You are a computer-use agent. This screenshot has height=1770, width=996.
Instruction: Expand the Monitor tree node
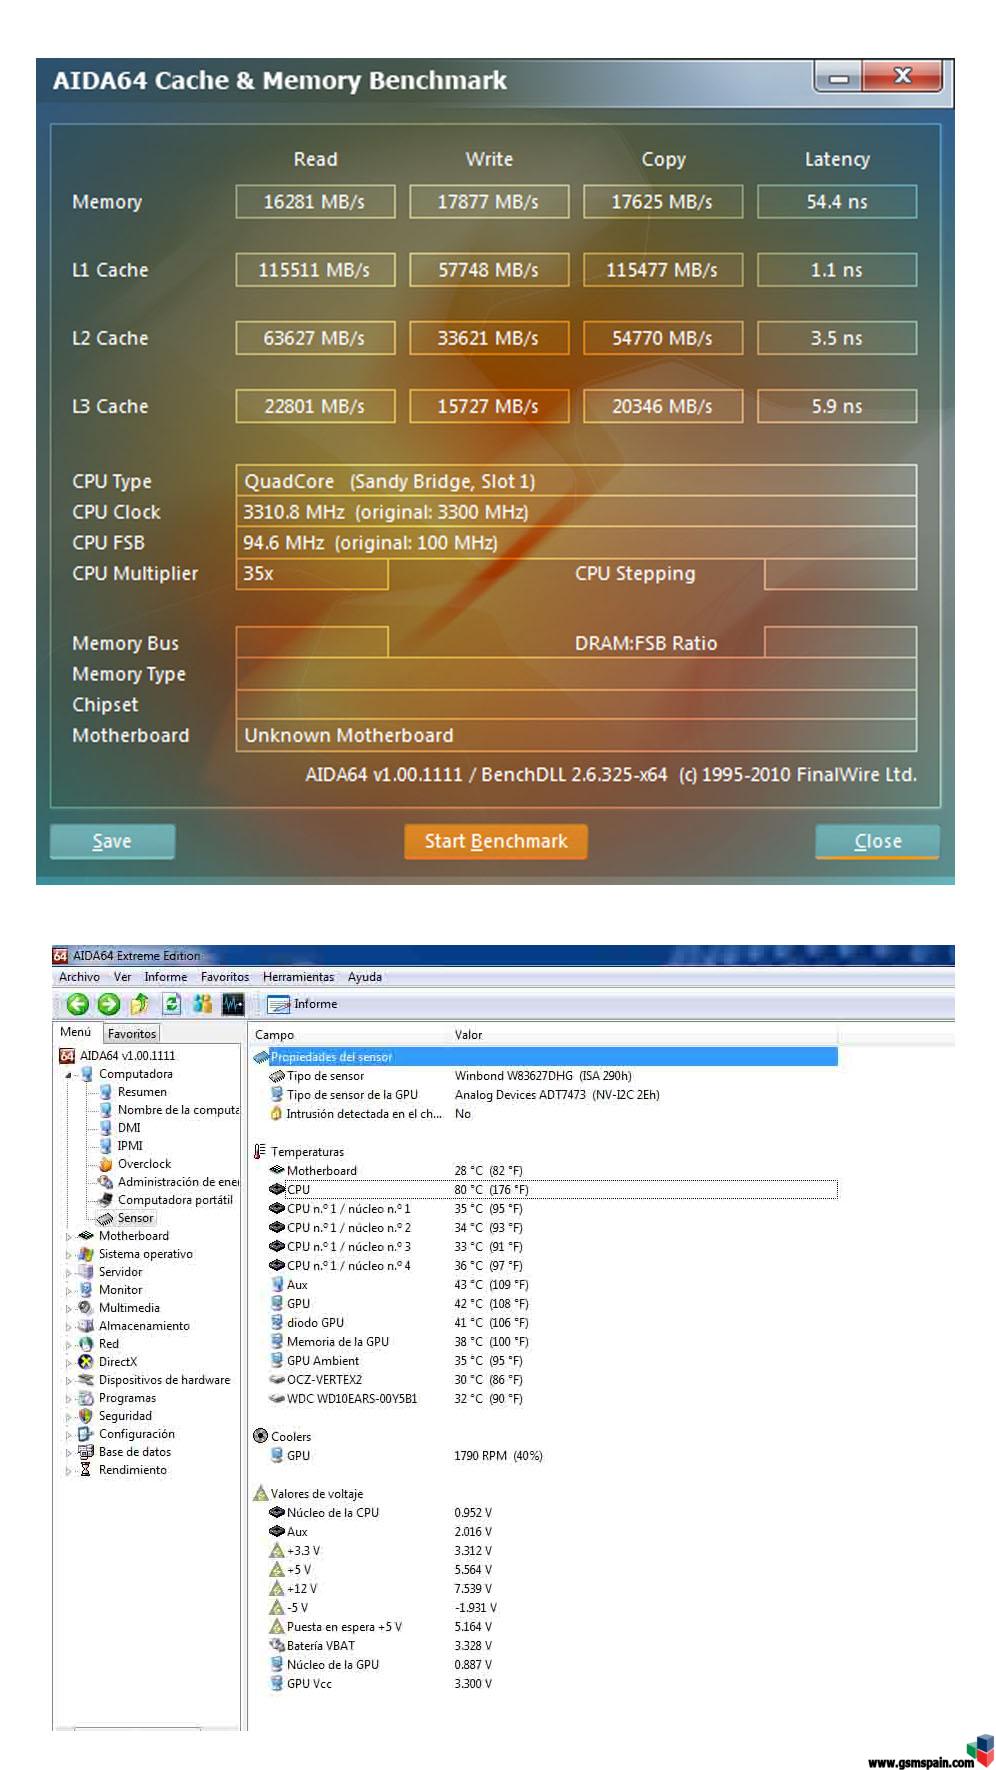pyautogui.click(x=69, y=1291)
